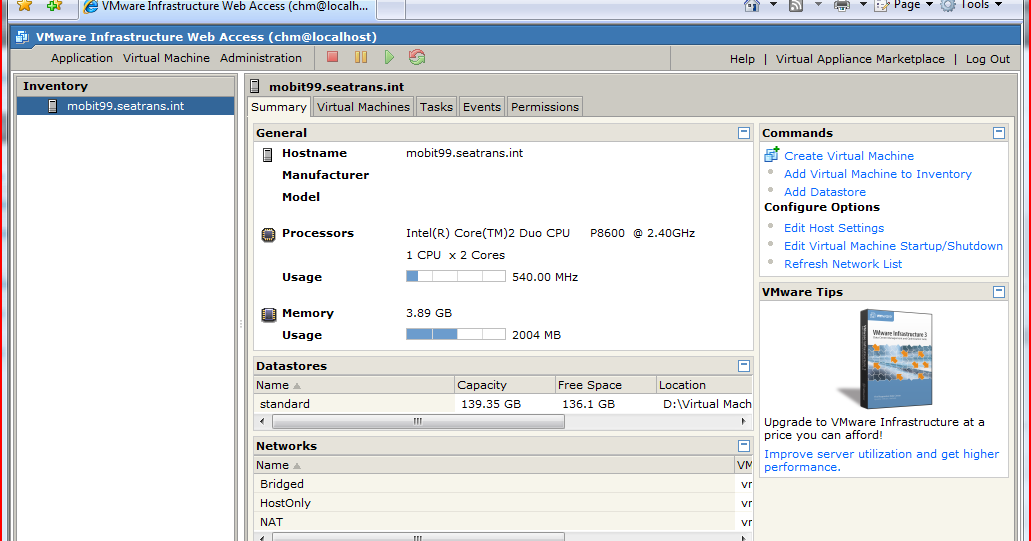Select mobit99.seatrans.int in the Inventory tree

[x=126, y=106]
